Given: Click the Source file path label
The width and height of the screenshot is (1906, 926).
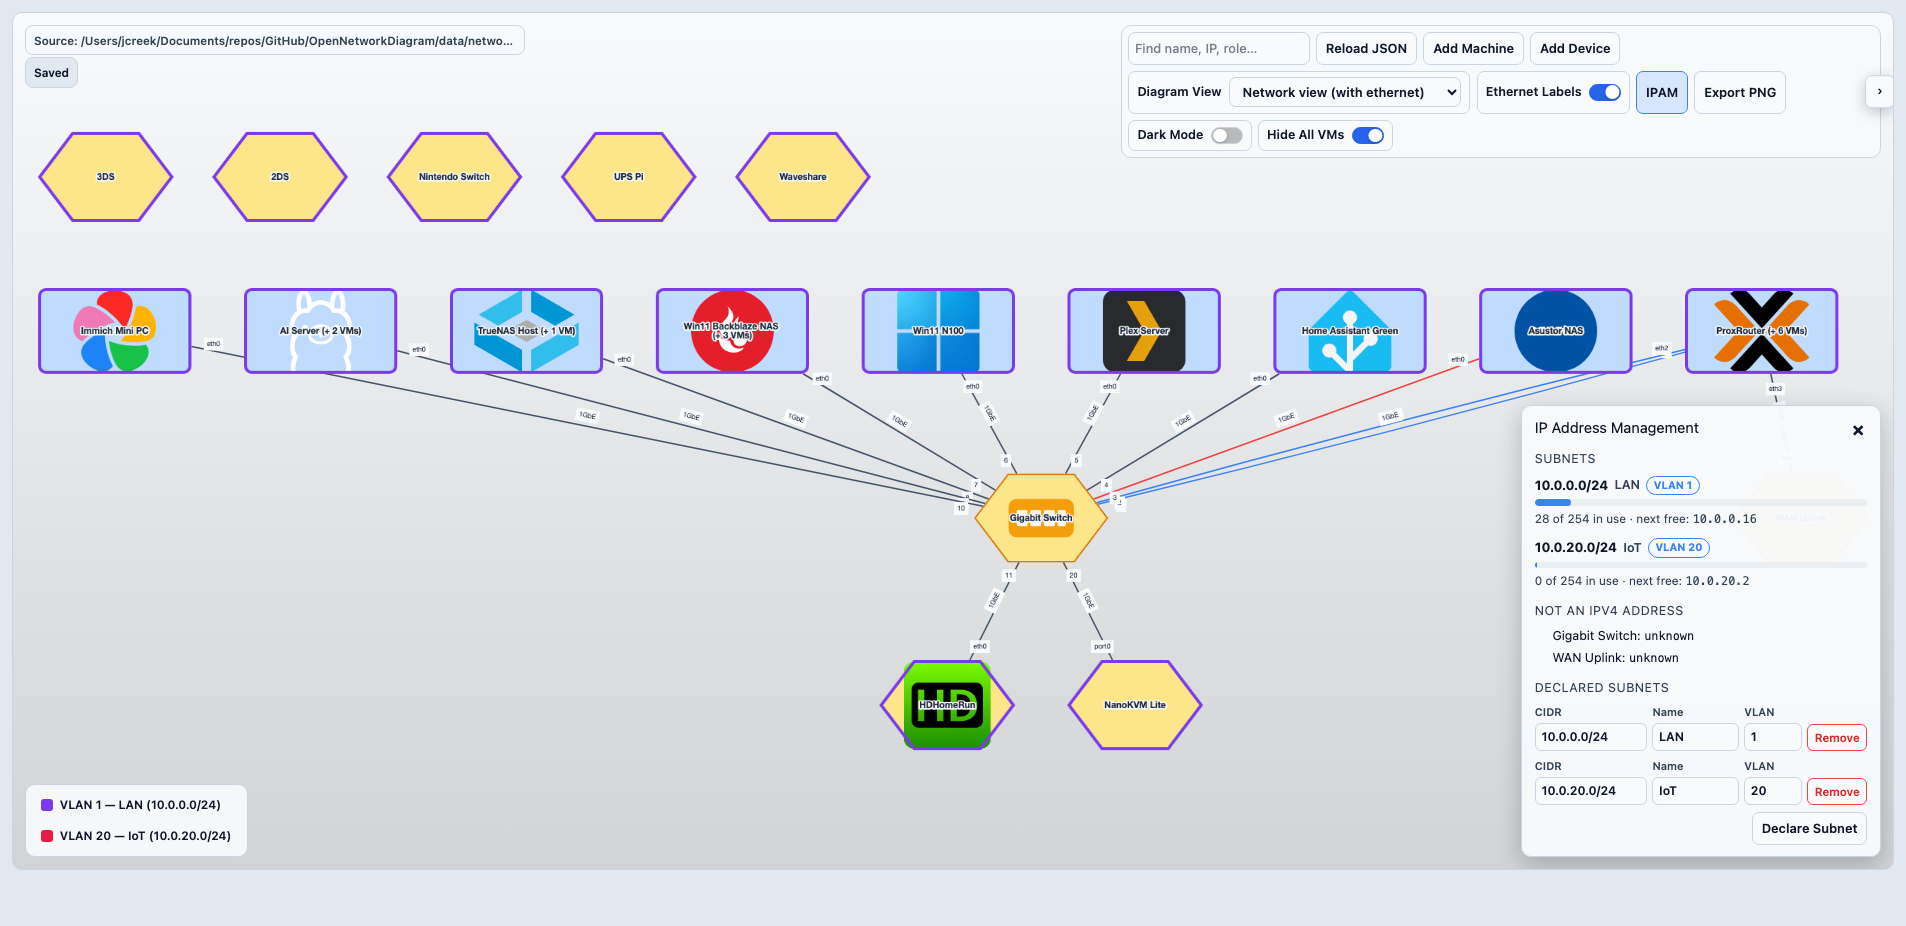Looking at the screenshot, I should [x=274, y=41].
